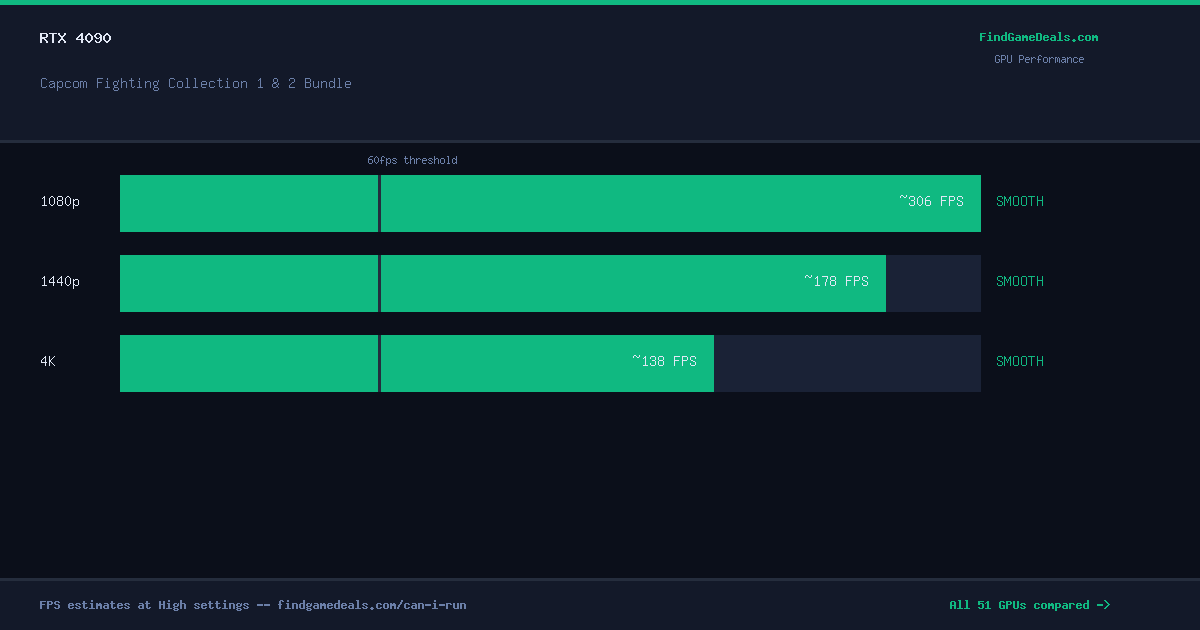Select the 4K resolution label

[x=48, y=361]
